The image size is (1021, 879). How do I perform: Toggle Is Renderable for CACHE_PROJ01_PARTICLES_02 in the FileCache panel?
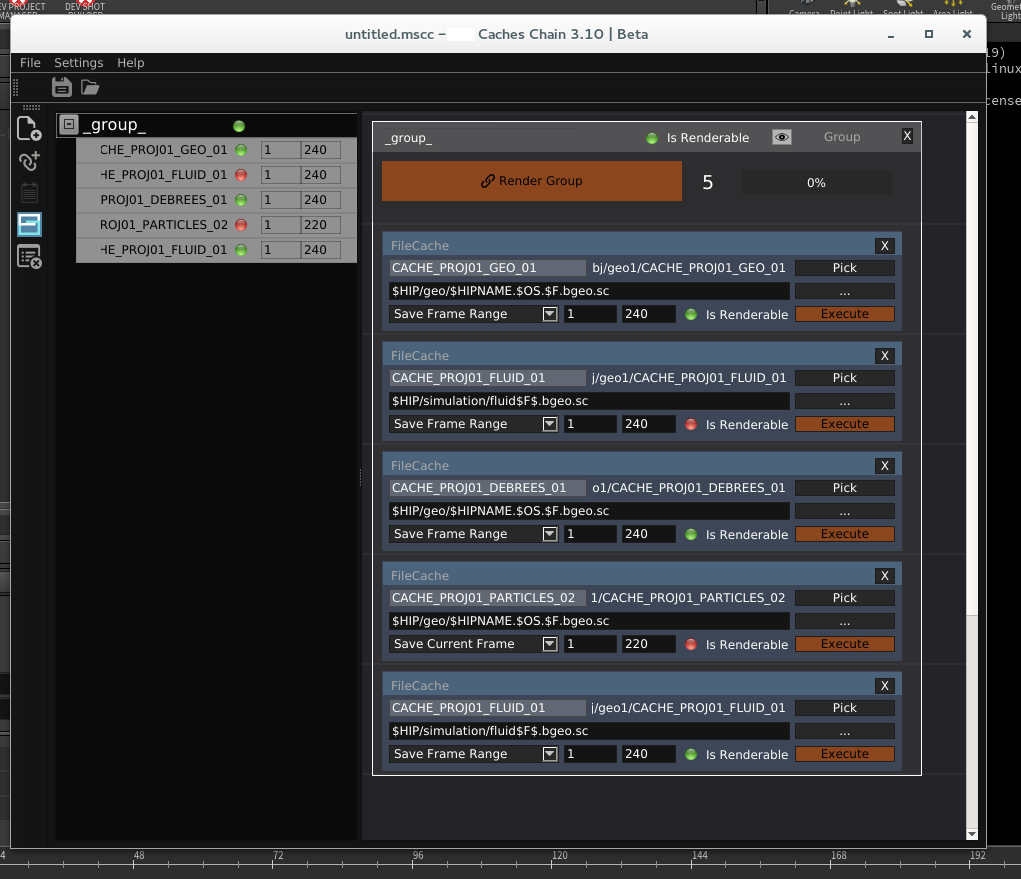(x=691, y=644)
